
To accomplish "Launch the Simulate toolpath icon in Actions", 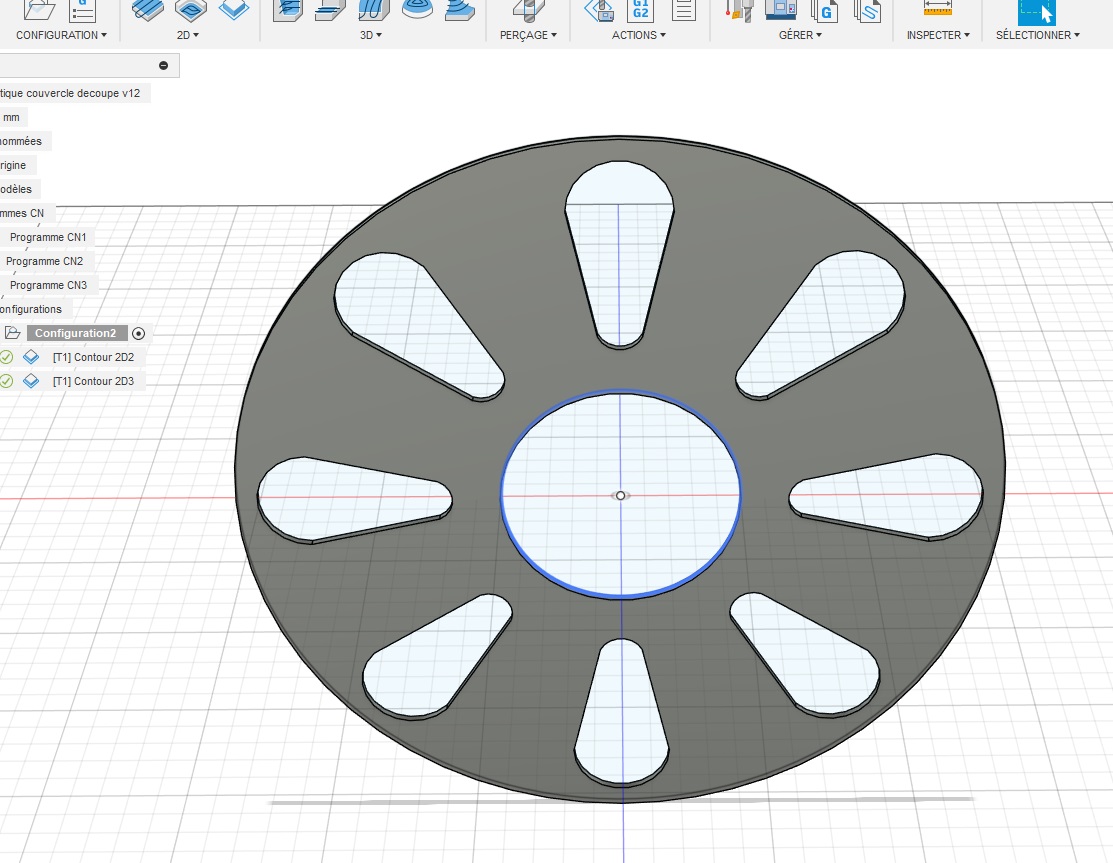I will [x=599, y=9].
